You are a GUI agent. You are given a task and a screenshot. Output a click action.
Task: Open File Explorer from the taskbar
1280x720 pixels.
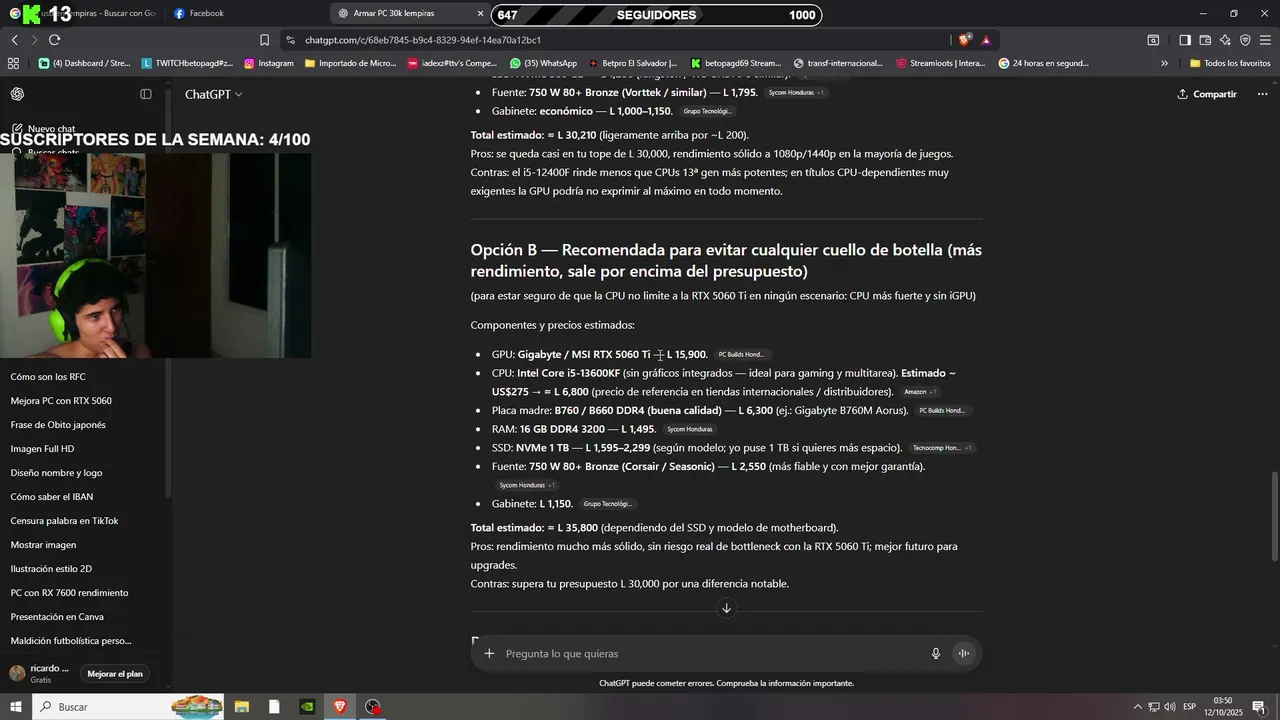[242, 707]
